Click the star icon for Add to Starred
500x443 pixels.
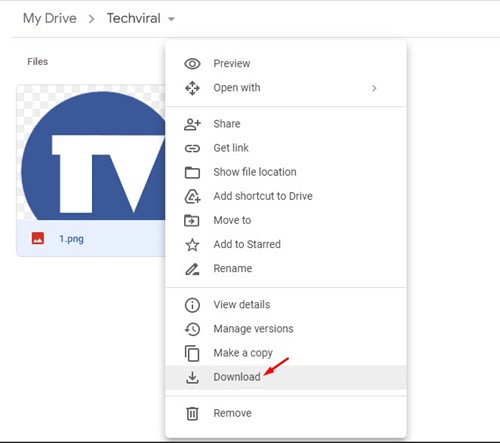click(192, 245)
